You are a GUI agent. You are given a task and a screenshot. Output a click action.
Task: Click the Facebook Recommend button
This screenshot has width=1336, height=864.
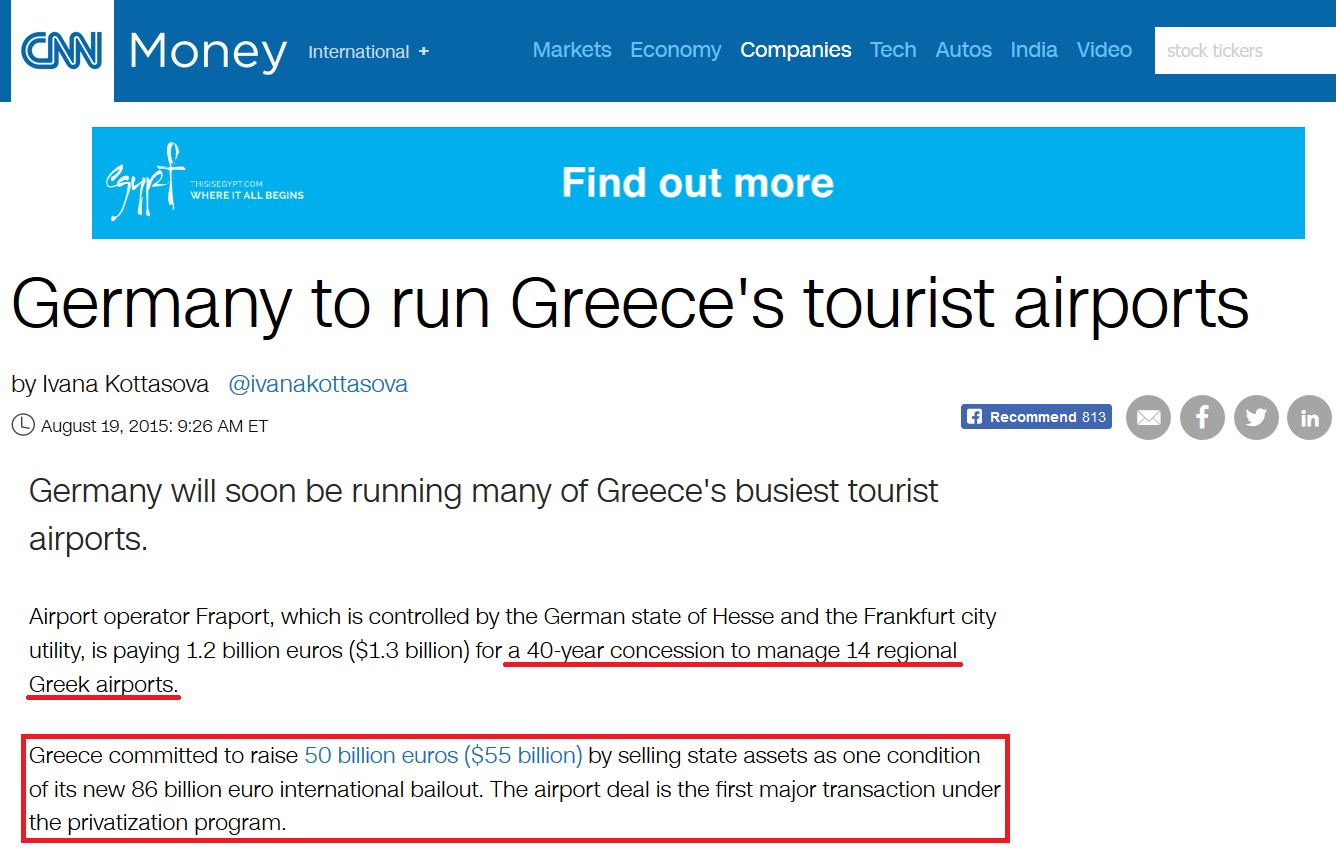[1036, 417]
